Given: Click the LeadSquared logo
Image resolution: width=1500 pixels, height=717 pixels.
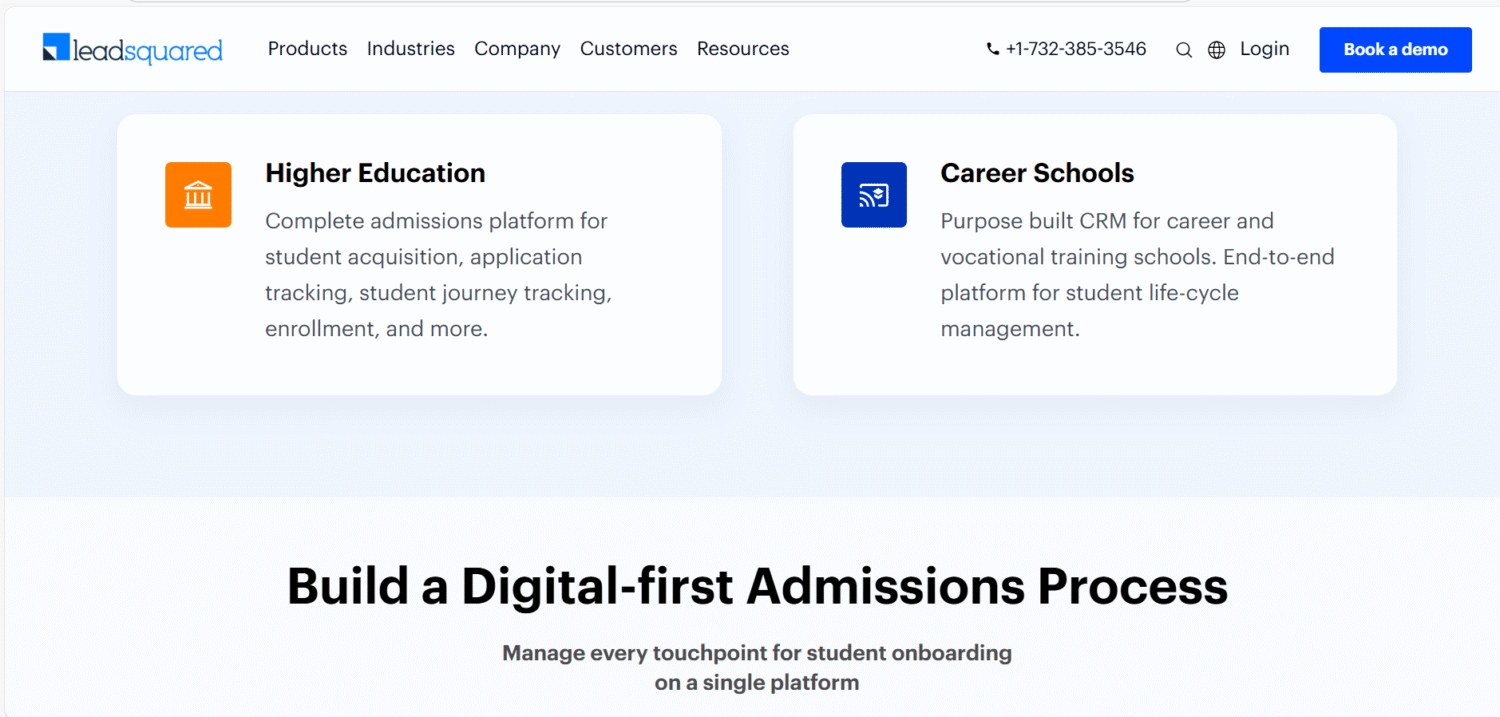Looking at the screenshot, I should pyautogui.click(x=132, y=49).
